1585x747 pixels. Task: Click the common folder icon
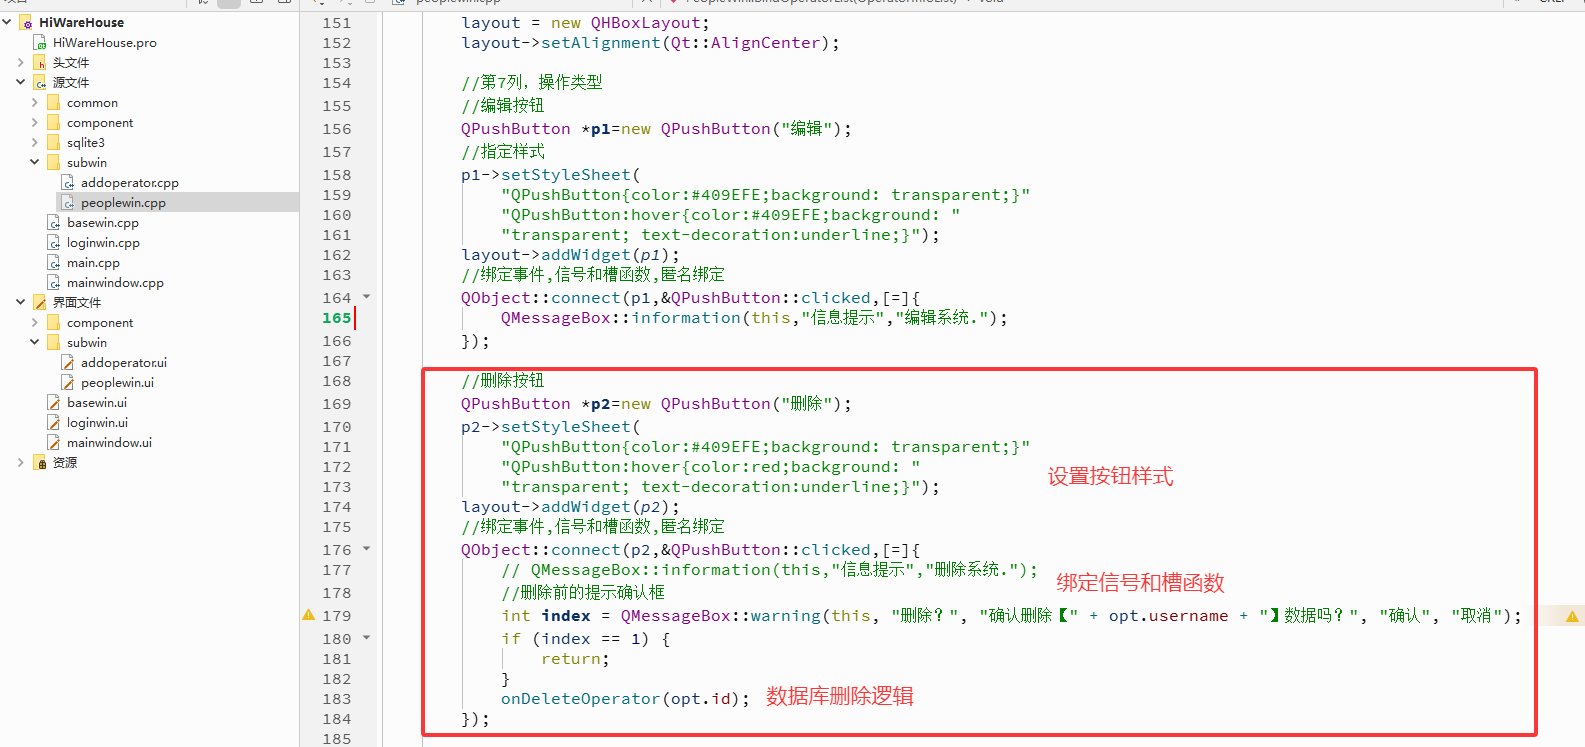pos(54,102)
